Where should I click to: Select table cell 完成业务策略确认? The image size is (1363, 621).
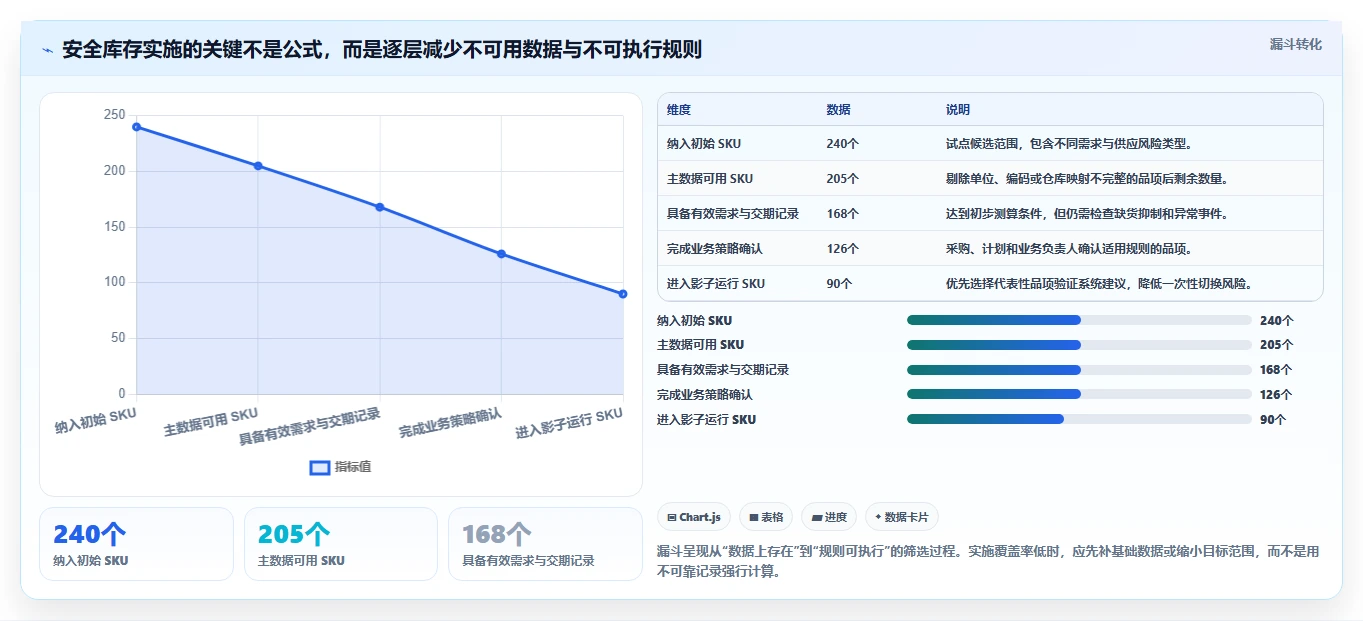click(715, 249)
